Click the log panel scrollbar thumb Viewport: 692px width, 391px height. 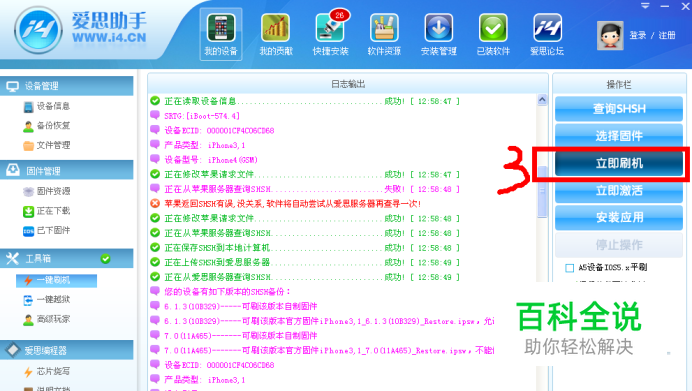542,192
